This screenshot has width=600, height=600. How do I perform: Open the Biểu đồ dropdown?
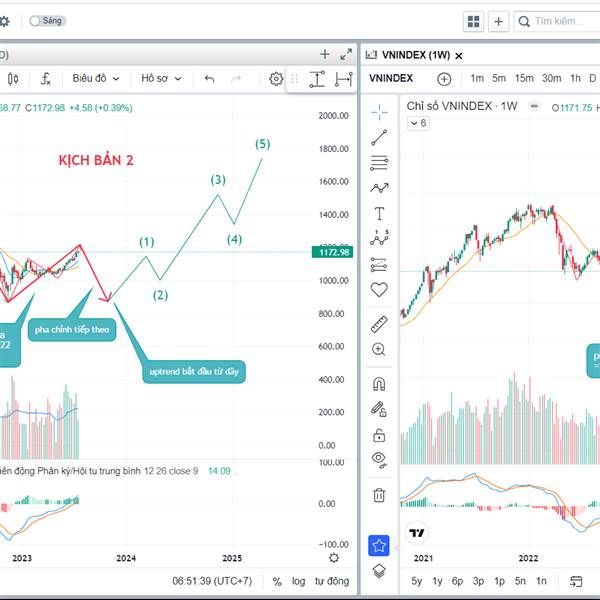[x=96, y=78]
